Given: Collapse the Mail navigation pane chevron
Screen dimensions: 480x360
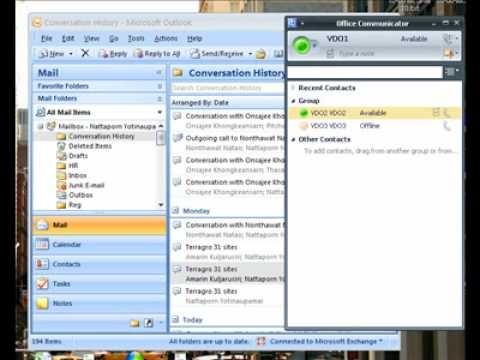Looking at the screenshot, I should pyautogui.click(x=159, y=72).
